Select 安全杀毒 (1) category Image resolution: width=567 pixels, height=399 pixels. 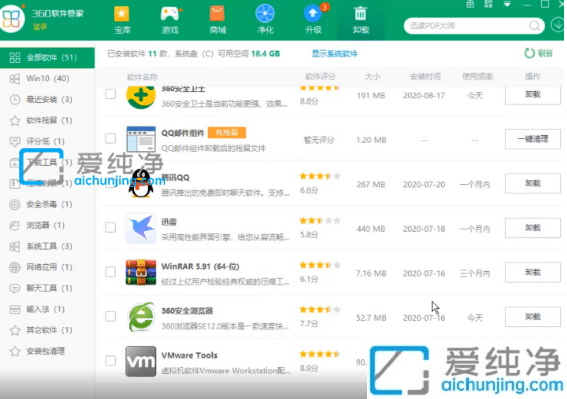coord(47,204)
